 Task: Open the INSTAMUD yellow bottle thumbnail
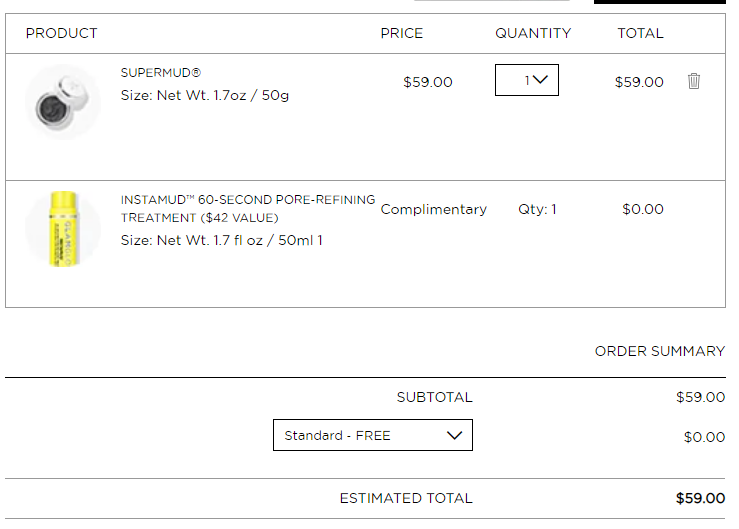coord(63,229)
